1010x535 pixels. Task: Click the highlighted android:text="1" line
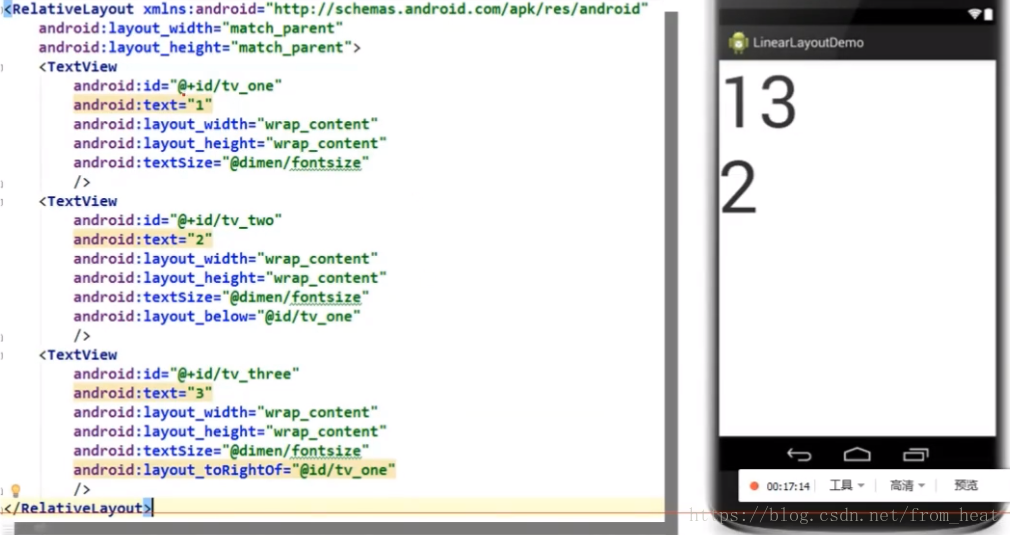point(143,105)
